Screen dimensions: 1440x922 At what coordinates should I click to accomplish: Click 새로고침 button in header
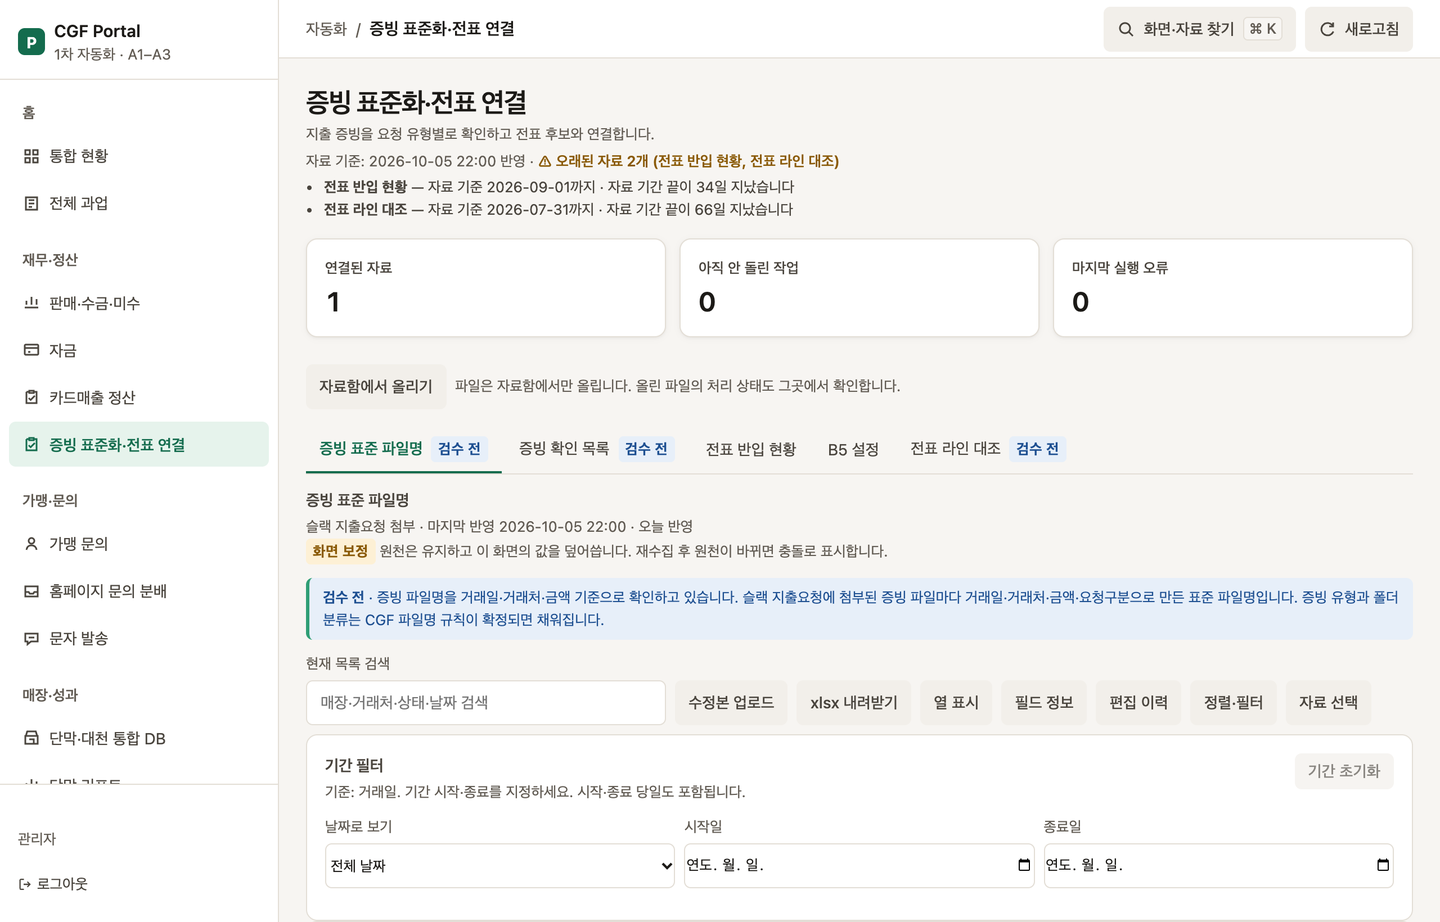click(x=1359, y=29)
